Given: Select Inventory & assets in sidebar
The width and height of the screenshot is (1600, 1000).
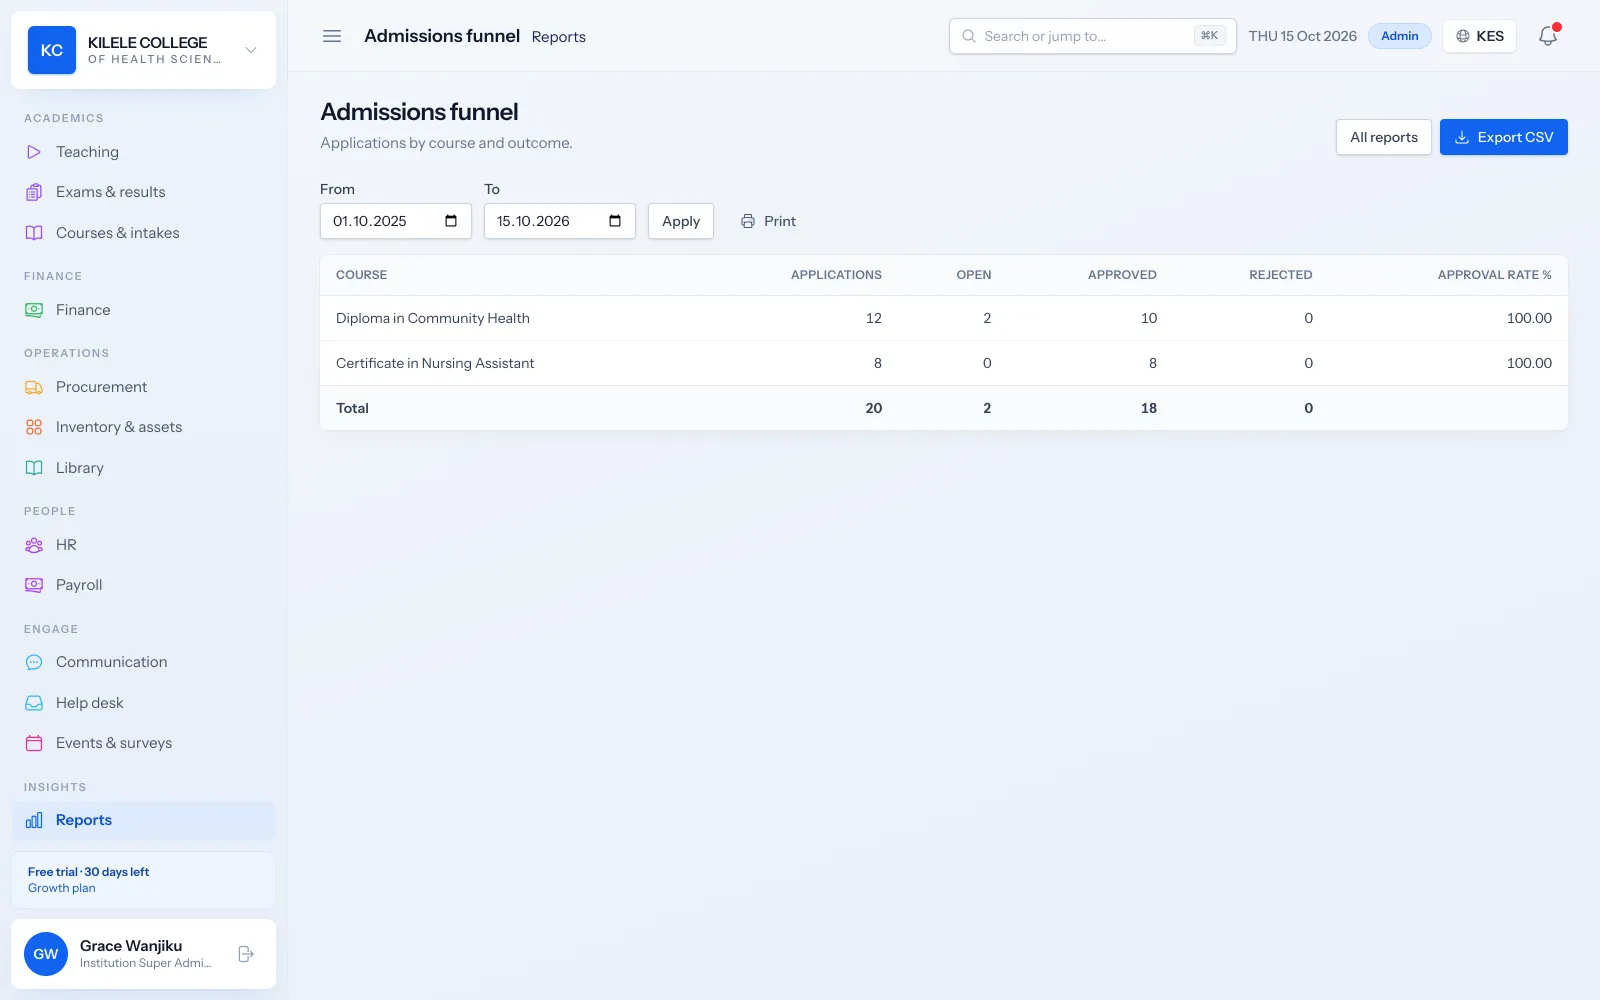Looking at the screenshot, I should point(143,427).
